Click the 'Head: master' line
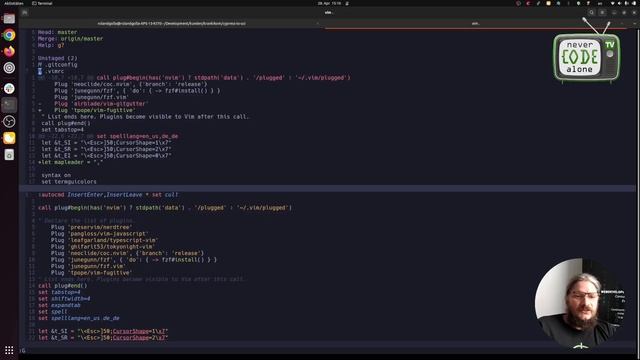 [57, 32]
